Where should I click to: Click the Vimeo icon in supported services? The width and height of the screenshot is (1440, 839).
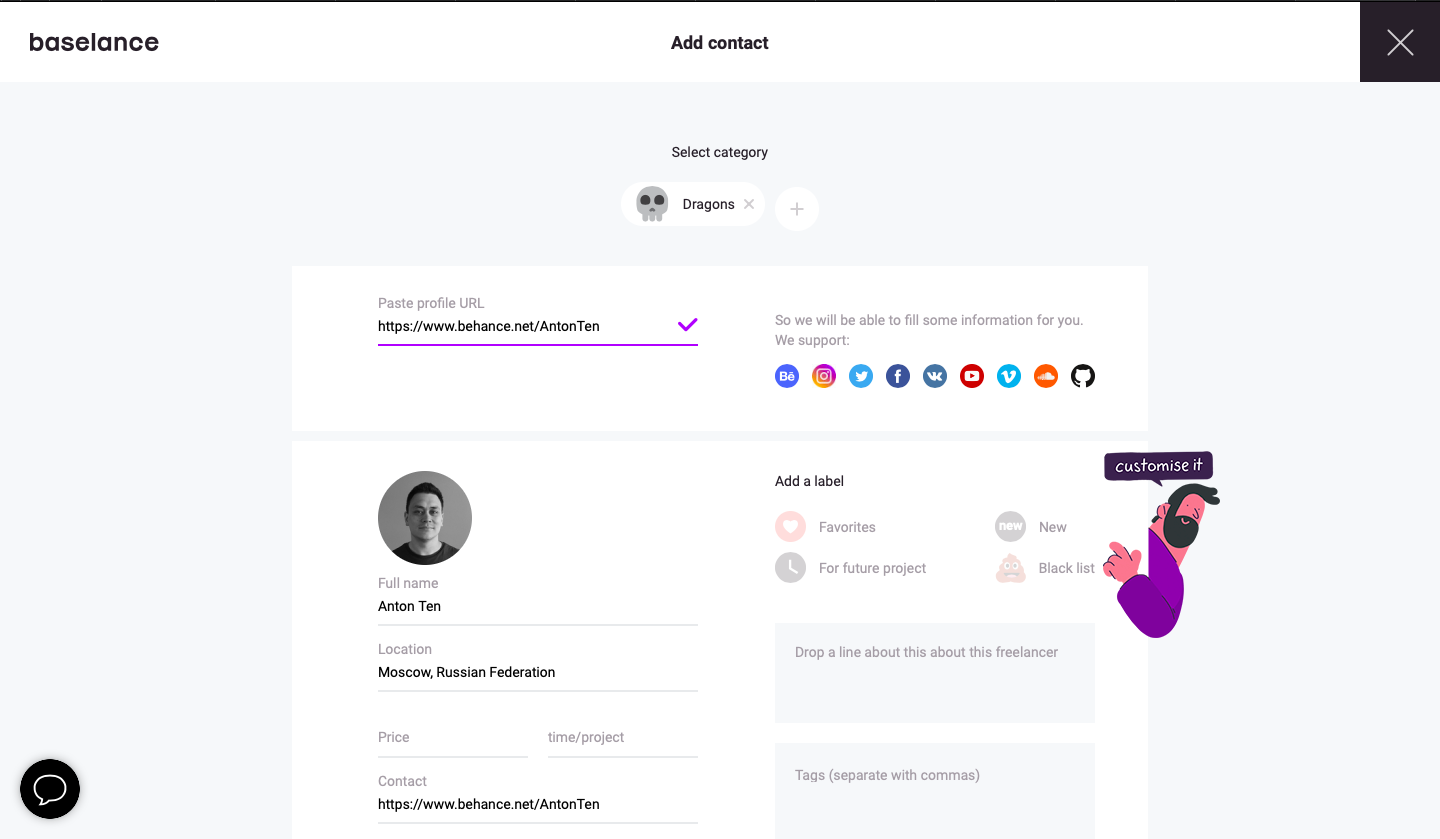pos(1009,376)
